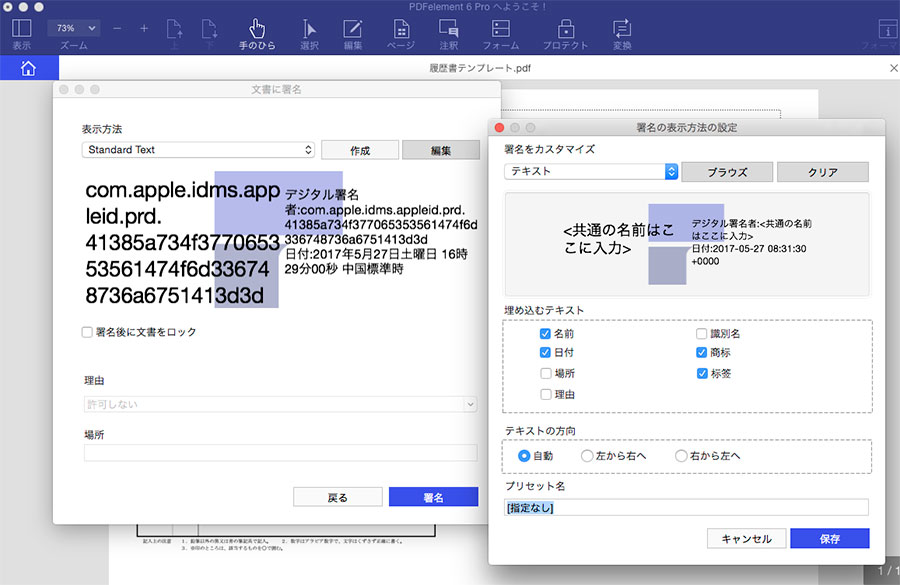Select the 左から右へ radio button
Viewport: 900px width, 585px height.
587,456
